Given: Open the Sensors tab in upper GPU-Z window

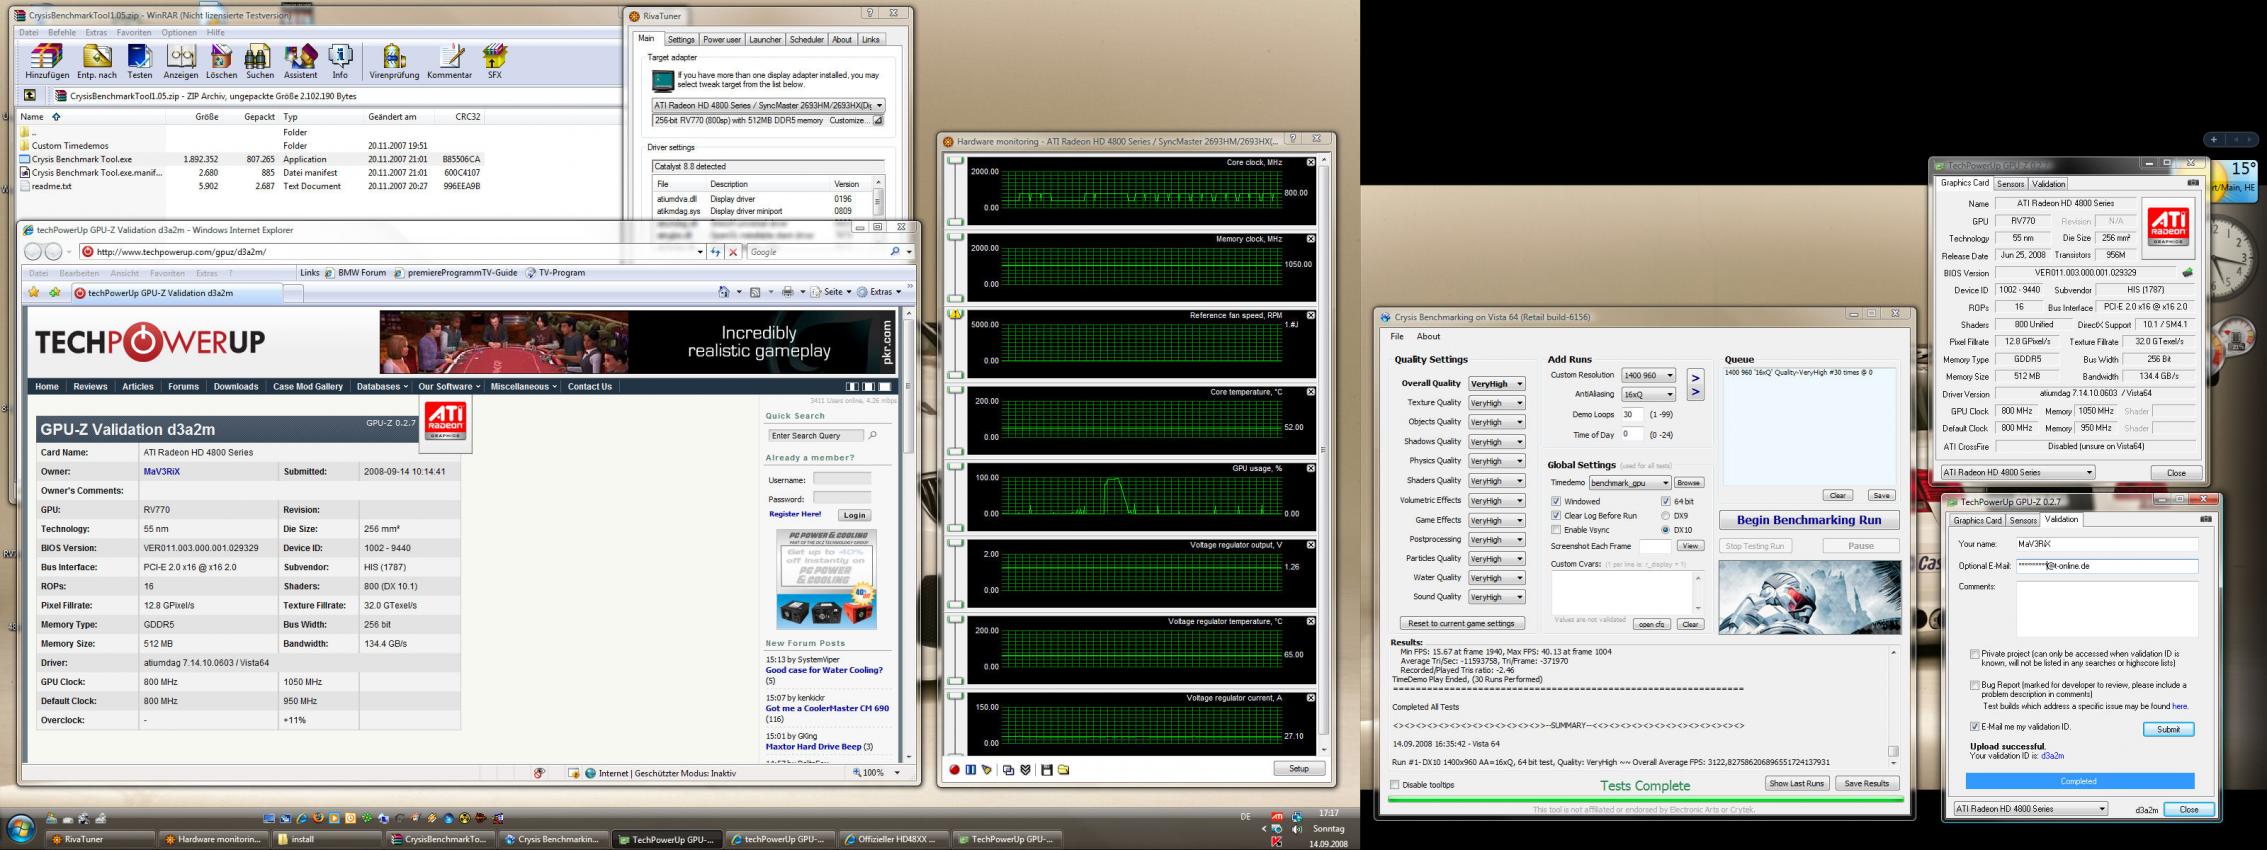Looking at the screenshot, I should pyautogui.click(x=2010, y=184).
